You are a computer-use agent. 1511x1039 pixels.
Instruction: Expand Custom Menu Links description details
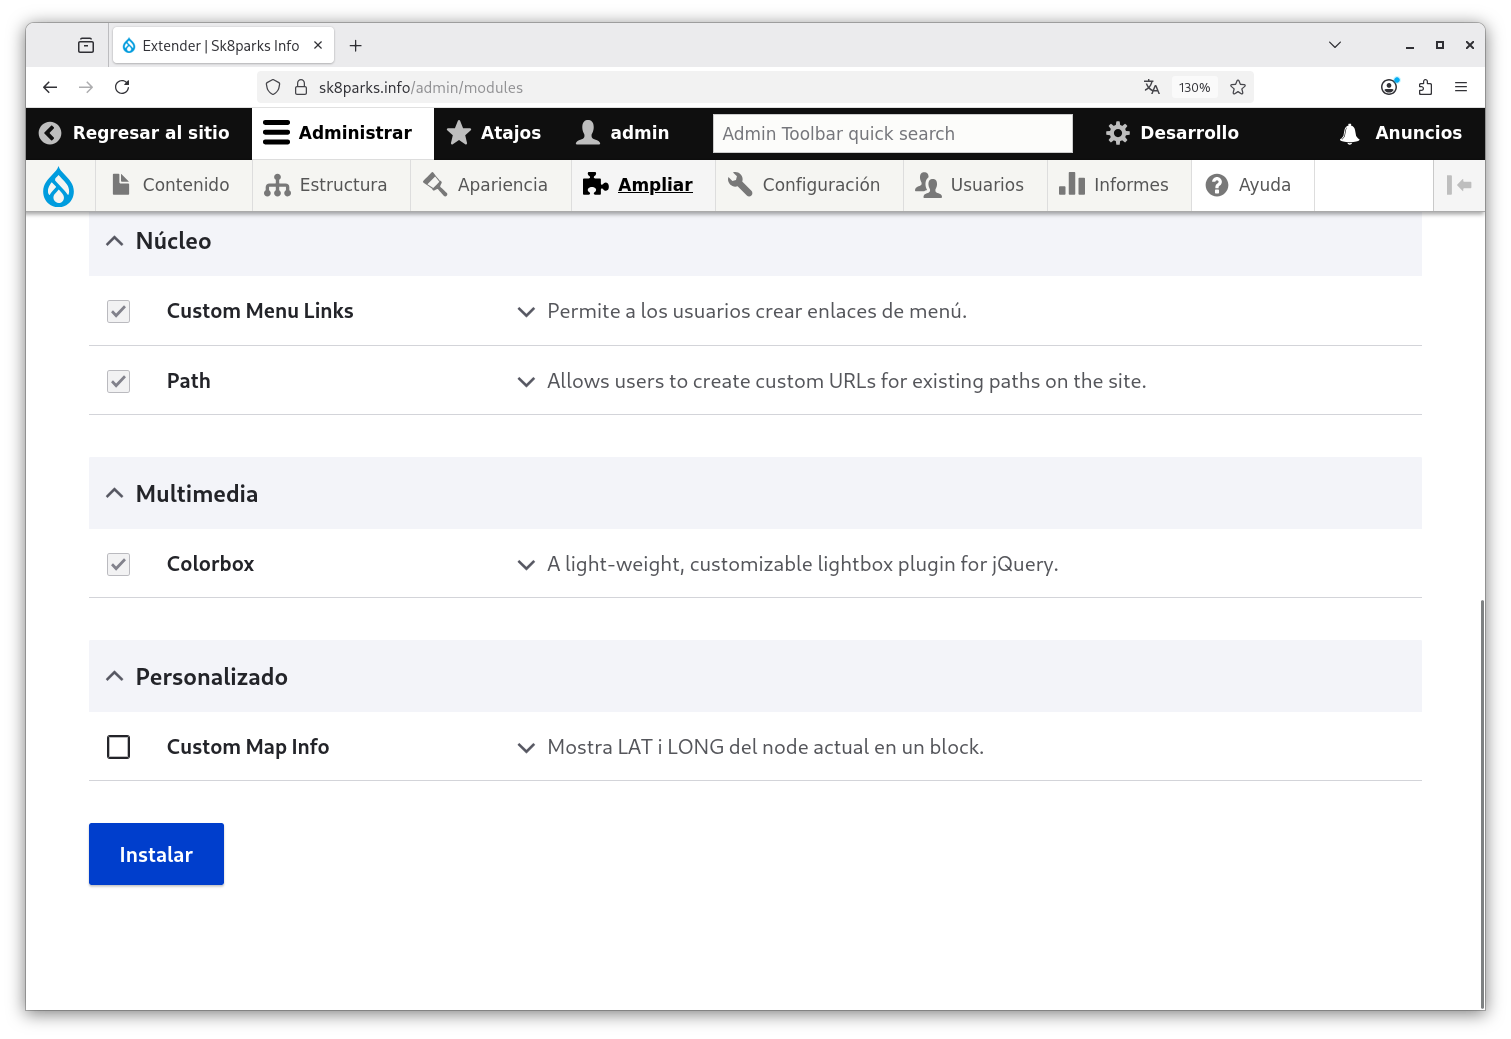[526, 312]
